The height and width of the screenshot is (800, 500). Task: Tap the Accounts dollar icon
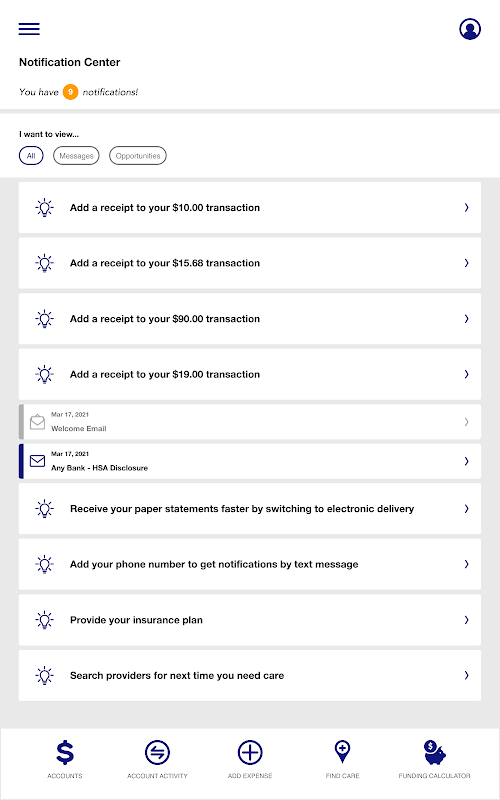65,753
